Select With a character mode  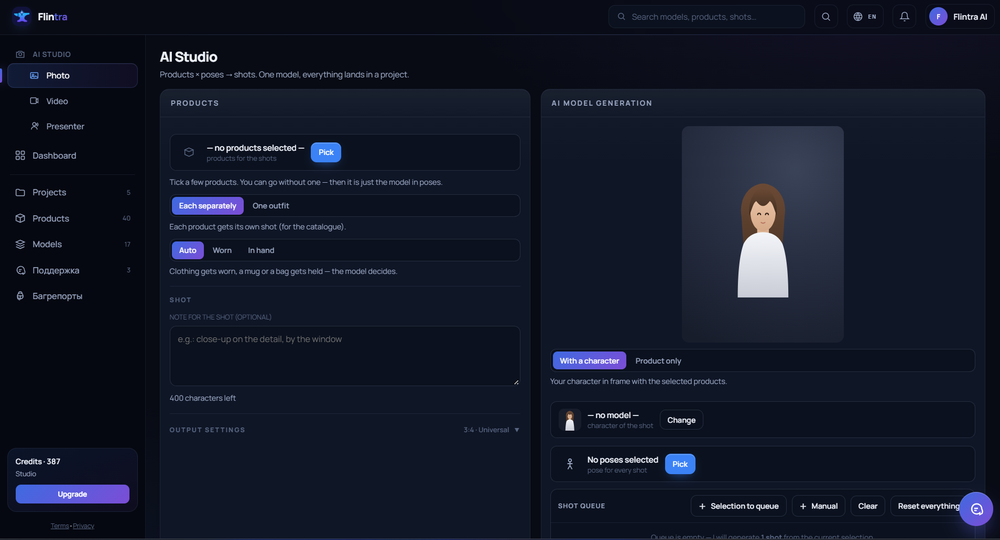589,361
